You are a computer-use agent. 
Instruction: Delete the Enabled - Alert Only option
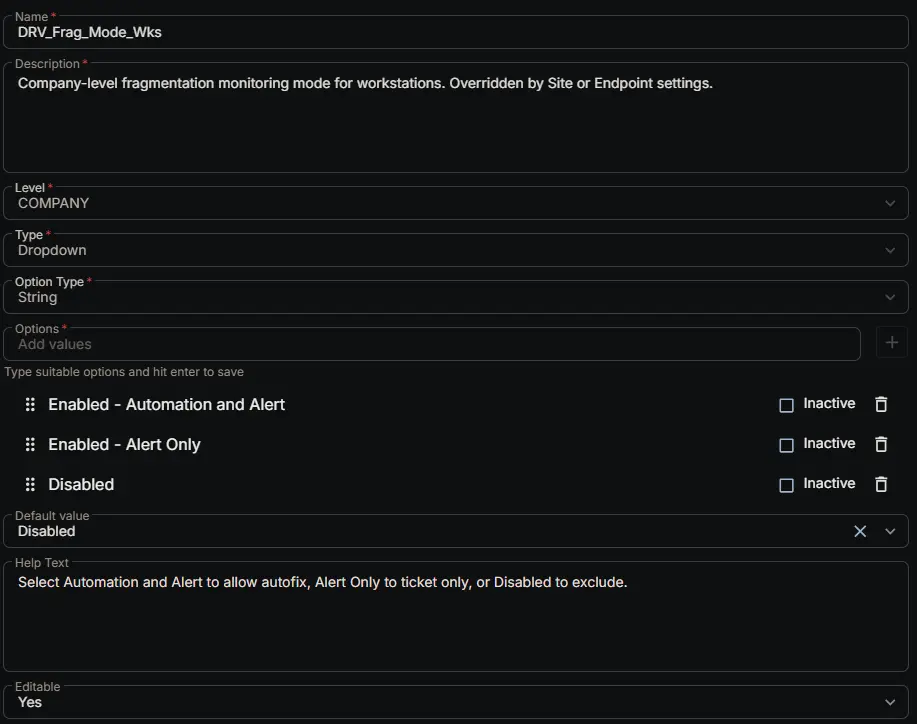click(881, 444)
